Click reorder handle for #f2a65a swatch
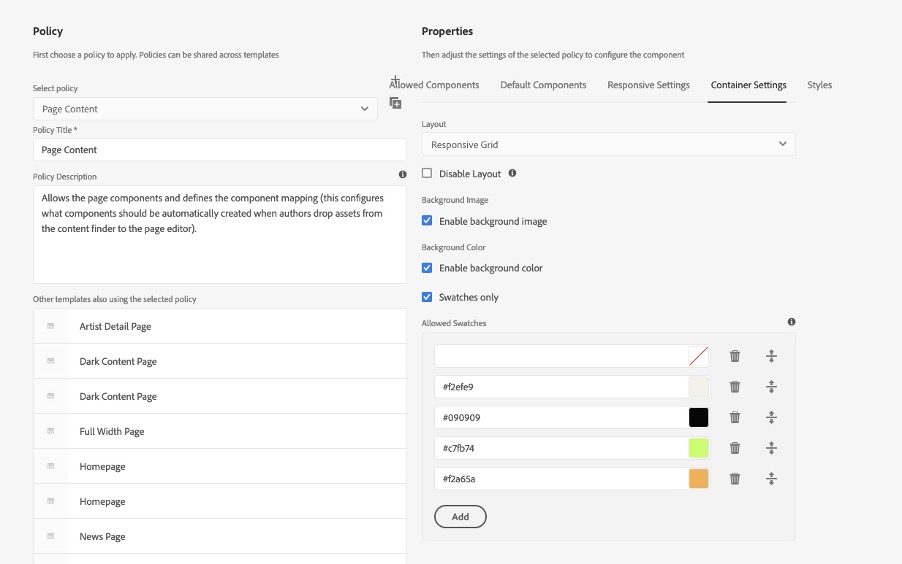Viewport: 902px width, 564px height. point(771,478)
